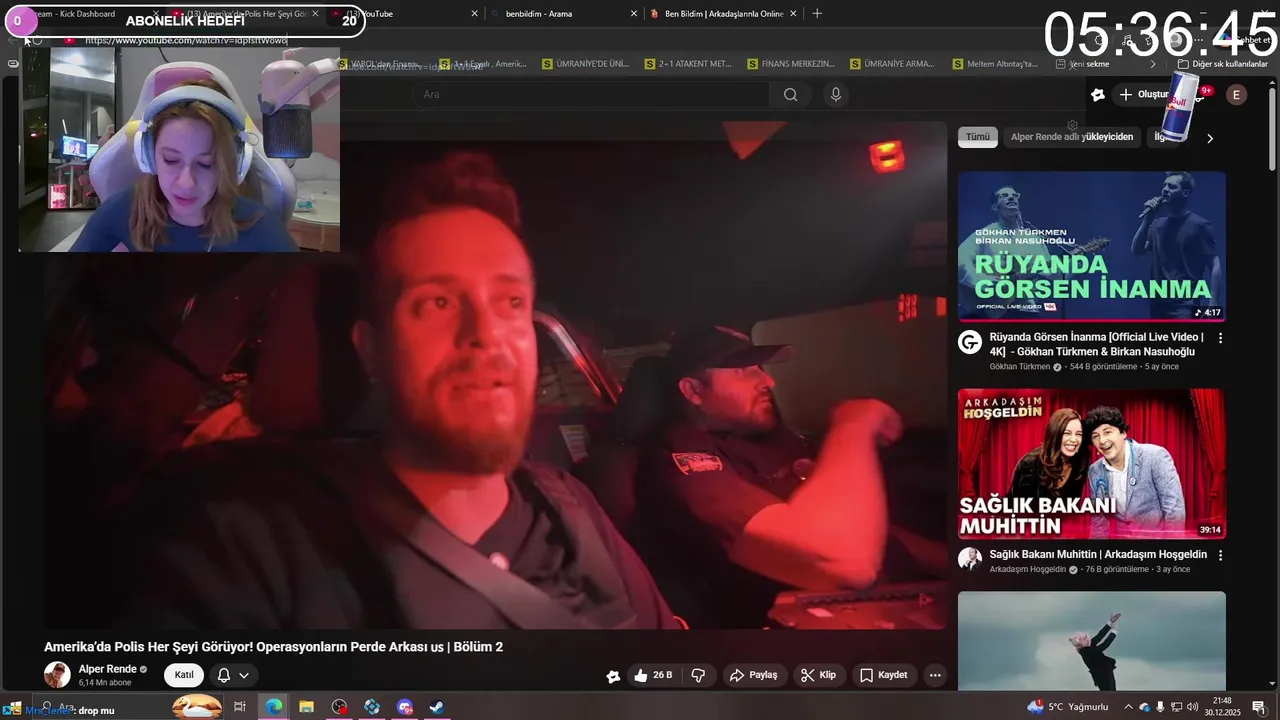Open the Arkadaşım Hoşgeldin channel avatar
The width and height of the screenshot is (1280, 720).
970,559
